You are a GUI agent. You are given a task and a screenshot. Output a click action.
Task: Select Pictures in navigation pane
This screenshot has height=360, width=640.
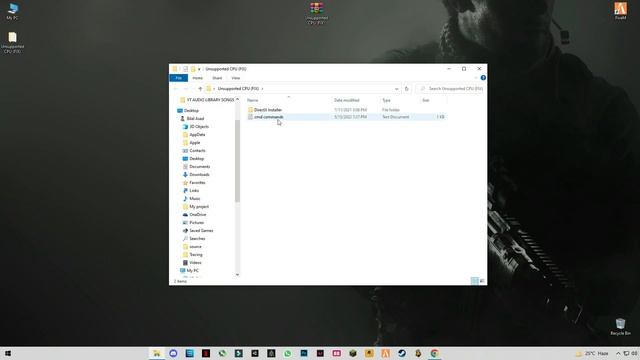[193, 223]
